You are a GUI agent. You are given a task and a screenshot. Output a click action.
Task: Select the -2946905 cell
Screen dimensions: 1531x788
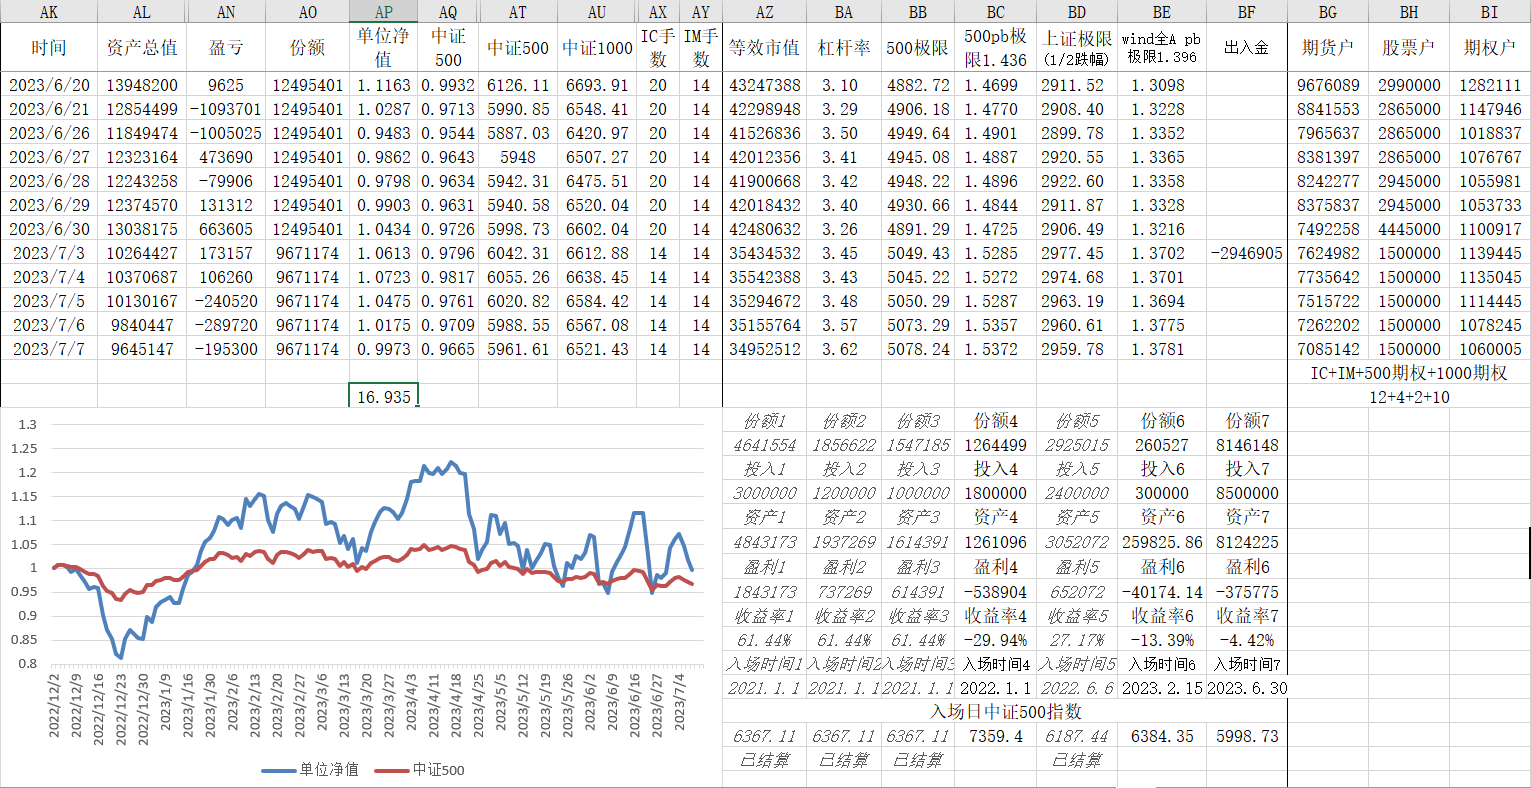click(1246, 253)
